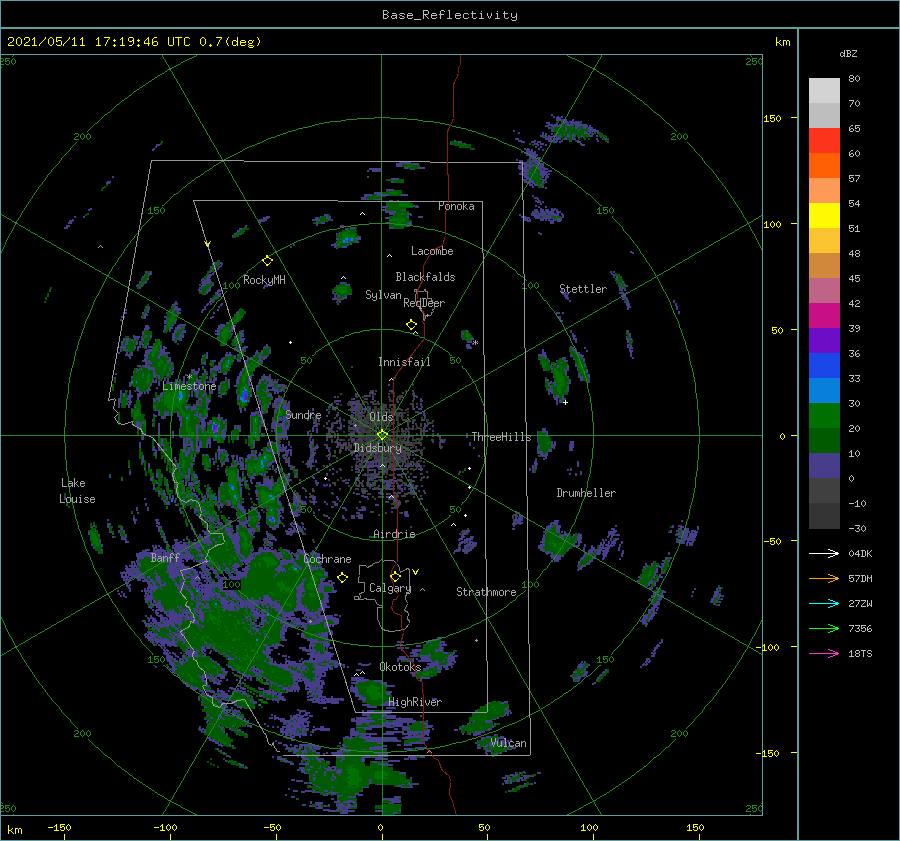Click the 80 value on the dBZ scale
This screenshot has height=841, width=900.
click(854, 79)
